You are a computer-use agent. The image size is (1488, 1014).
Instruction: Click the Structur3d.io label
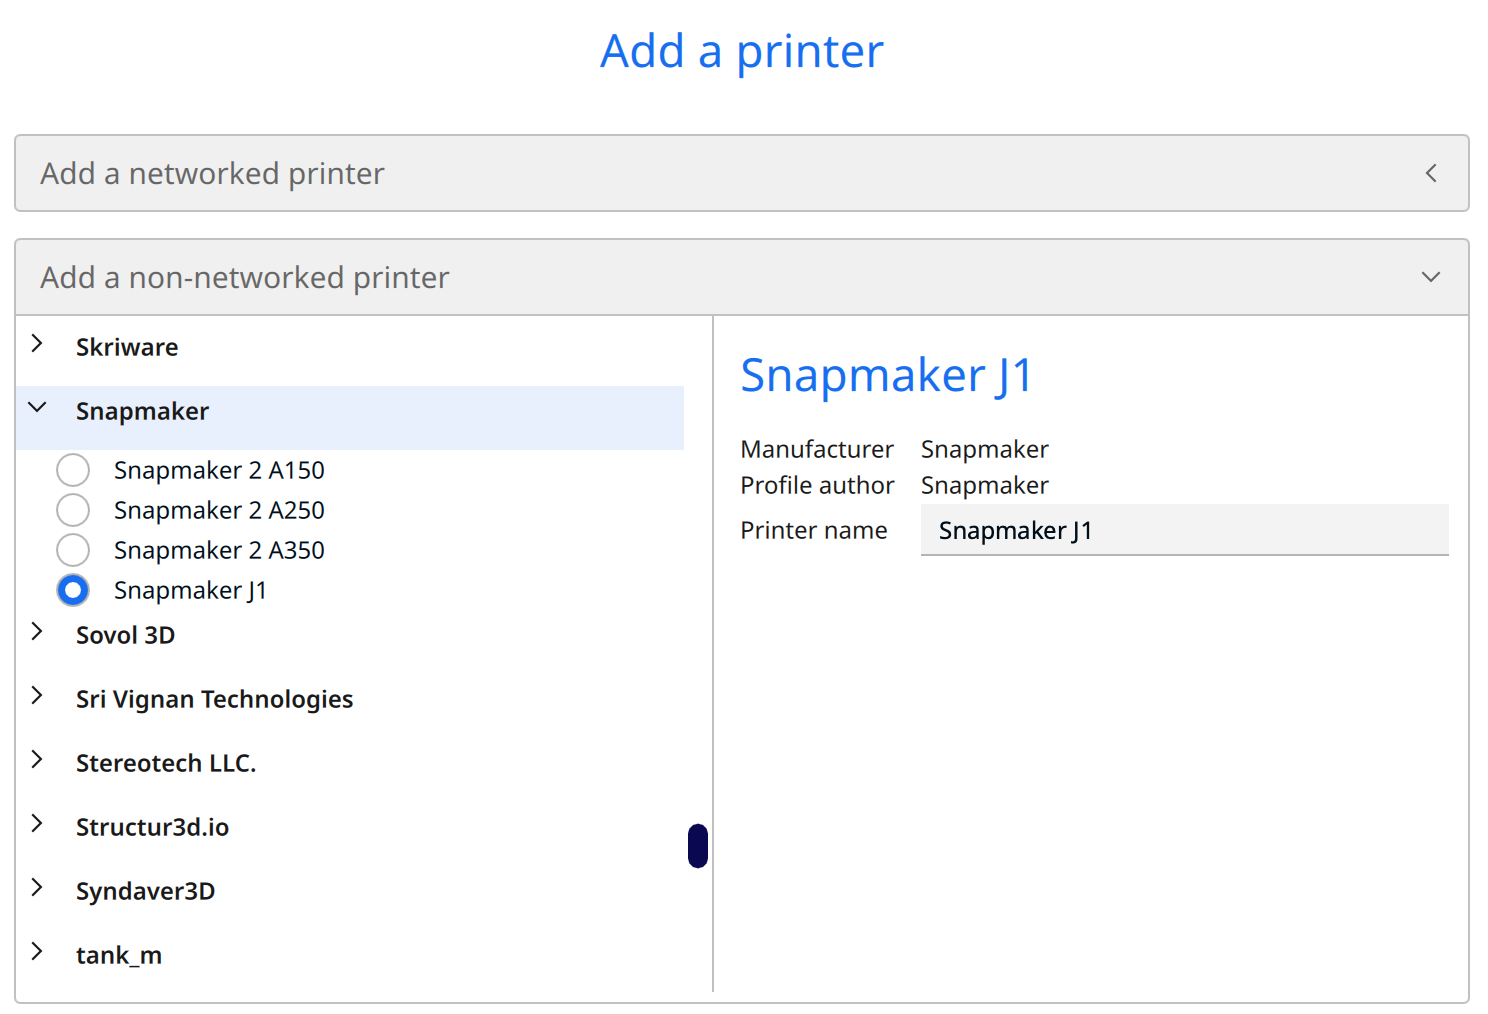(x=152, y=827)
